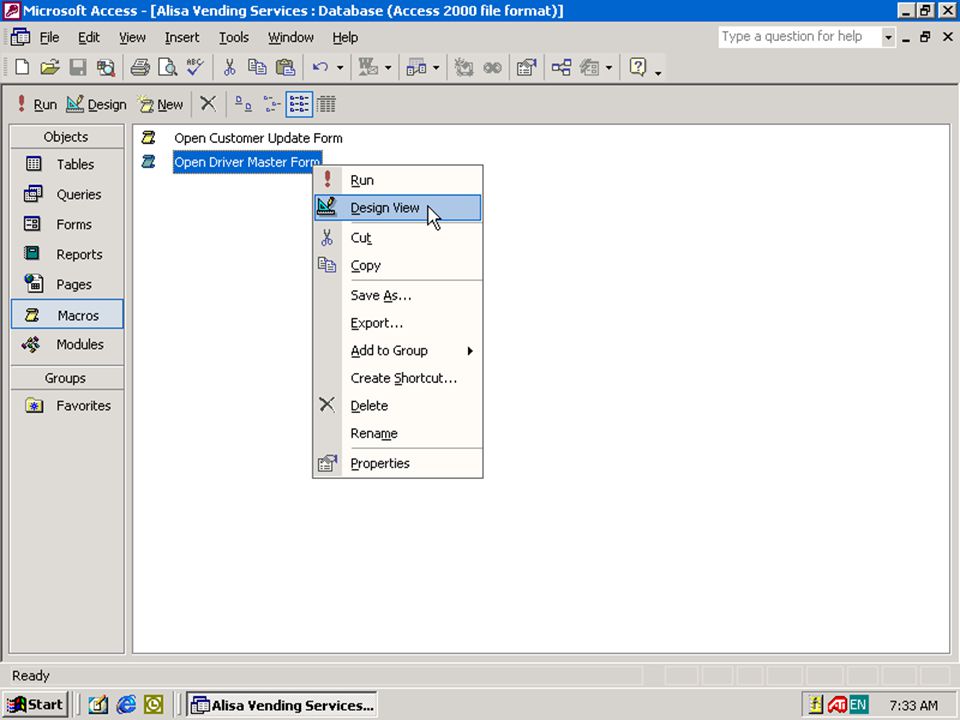This screenshot has width=960, height=720.
Task: Open the Edit menu
Action: pyautogui.click(x=89, y=38)
